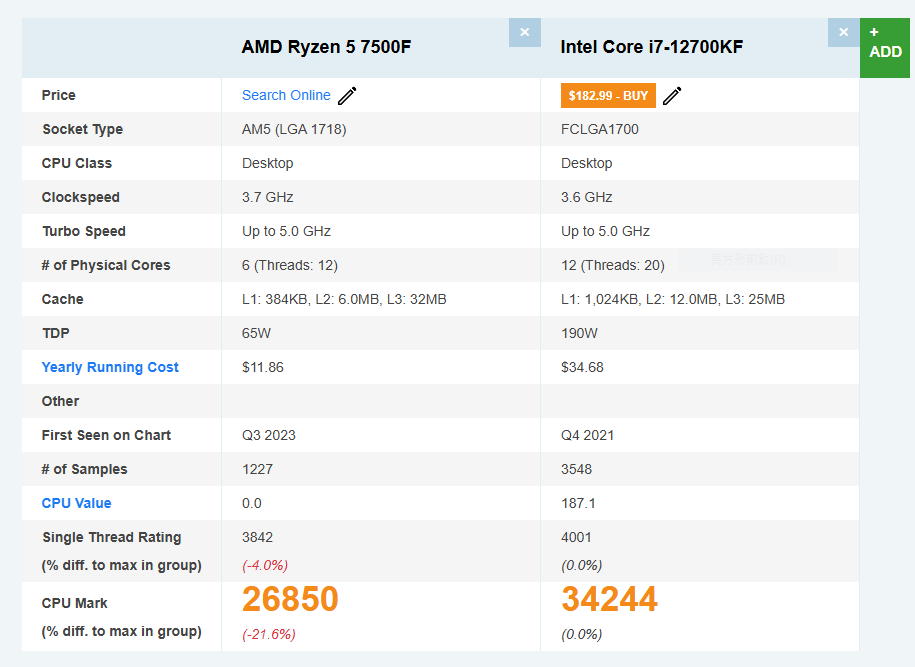Open Search Online price link

click(x=286, y=95)
